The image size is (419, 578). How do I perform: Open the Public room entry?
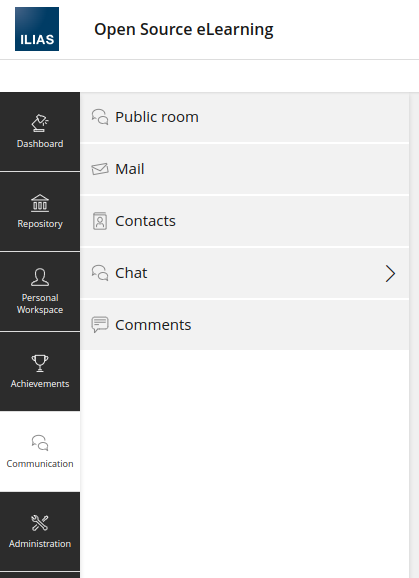coord(245,117)
